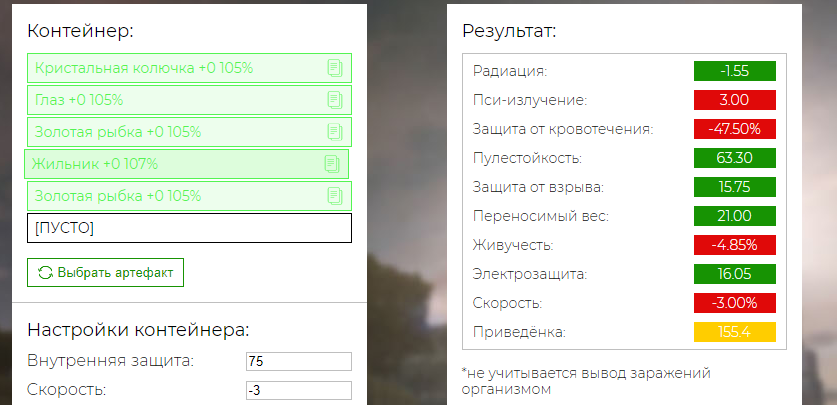The image size is (837, 405).
Task: Click the red Пси-излучение value 3.00
Action: click(x=735, y=100)
